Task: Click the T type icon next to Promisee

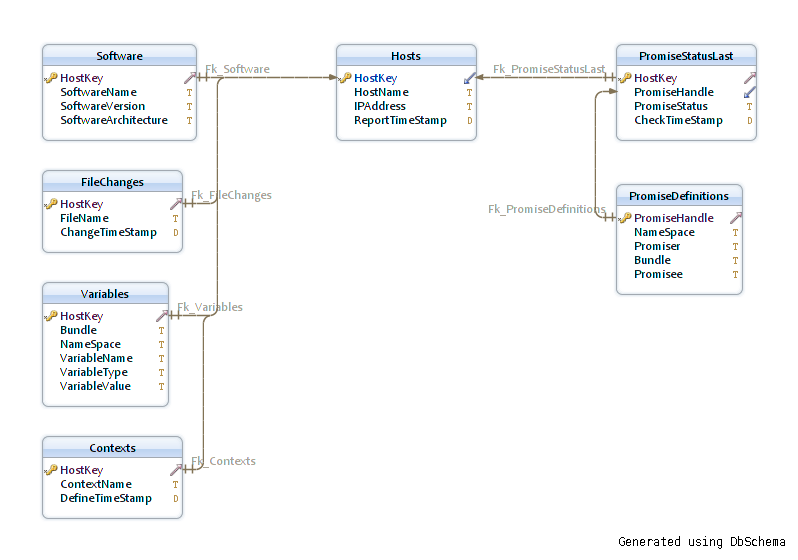Action: click(x=735, y=274)
